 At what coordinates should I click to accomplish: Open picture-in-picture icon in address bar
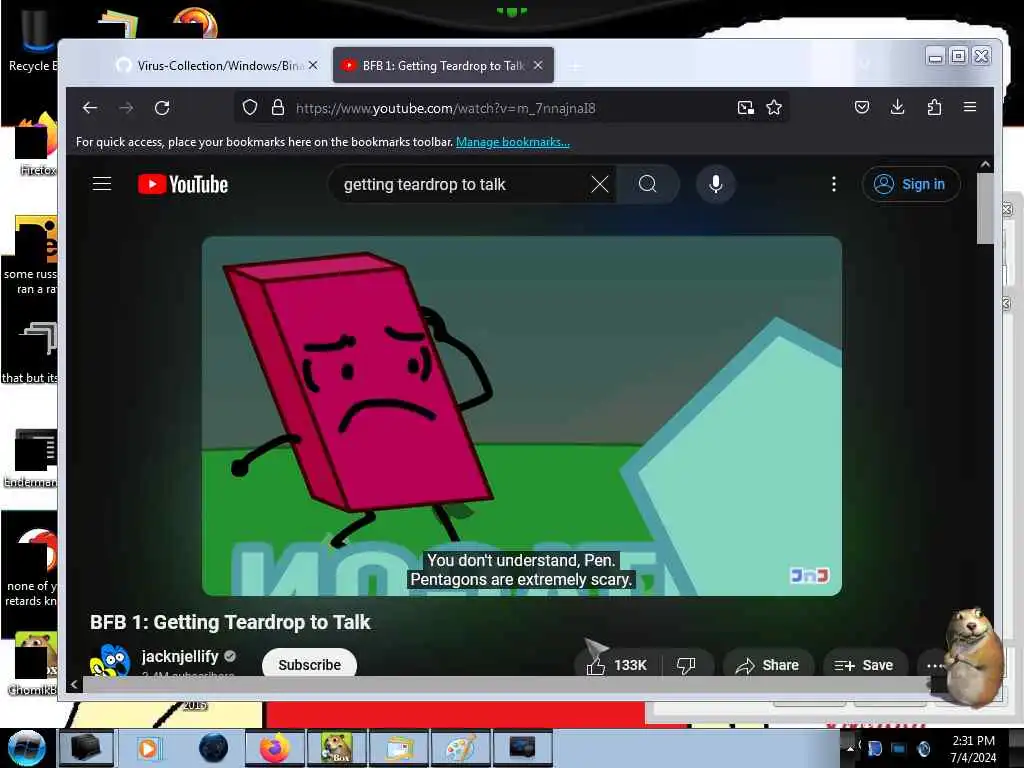745,108
